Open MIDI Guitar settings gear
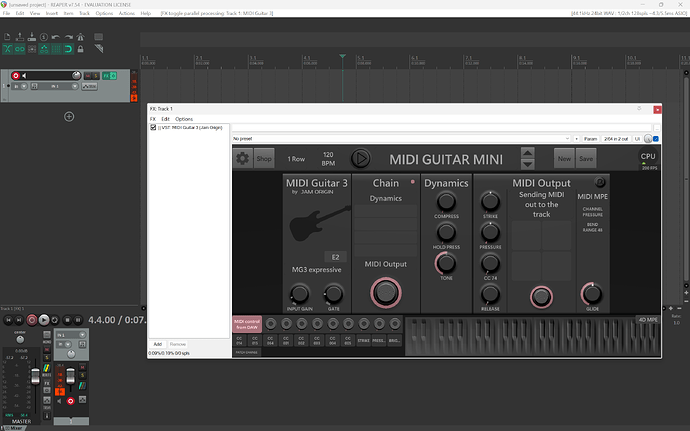This screenshot has width=690, height=431. click(x=242, y=158)
